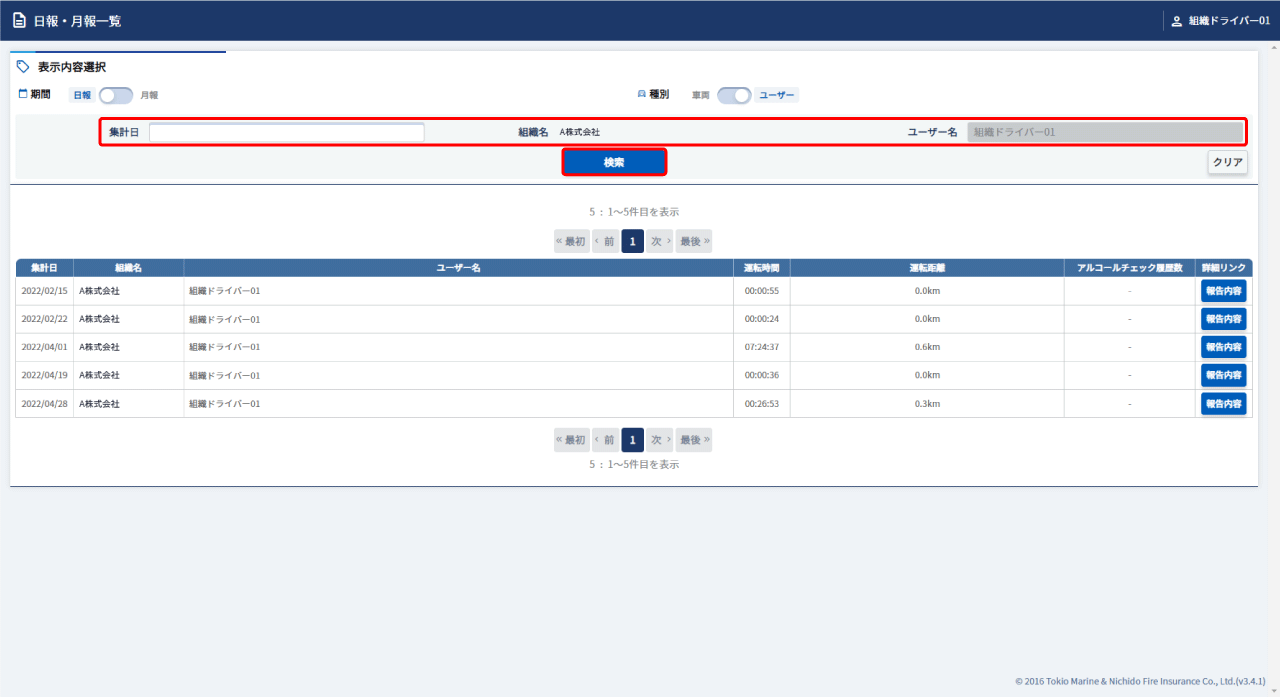
Task: Click the icon next to 種別 label
Action: tap(642, 94)
